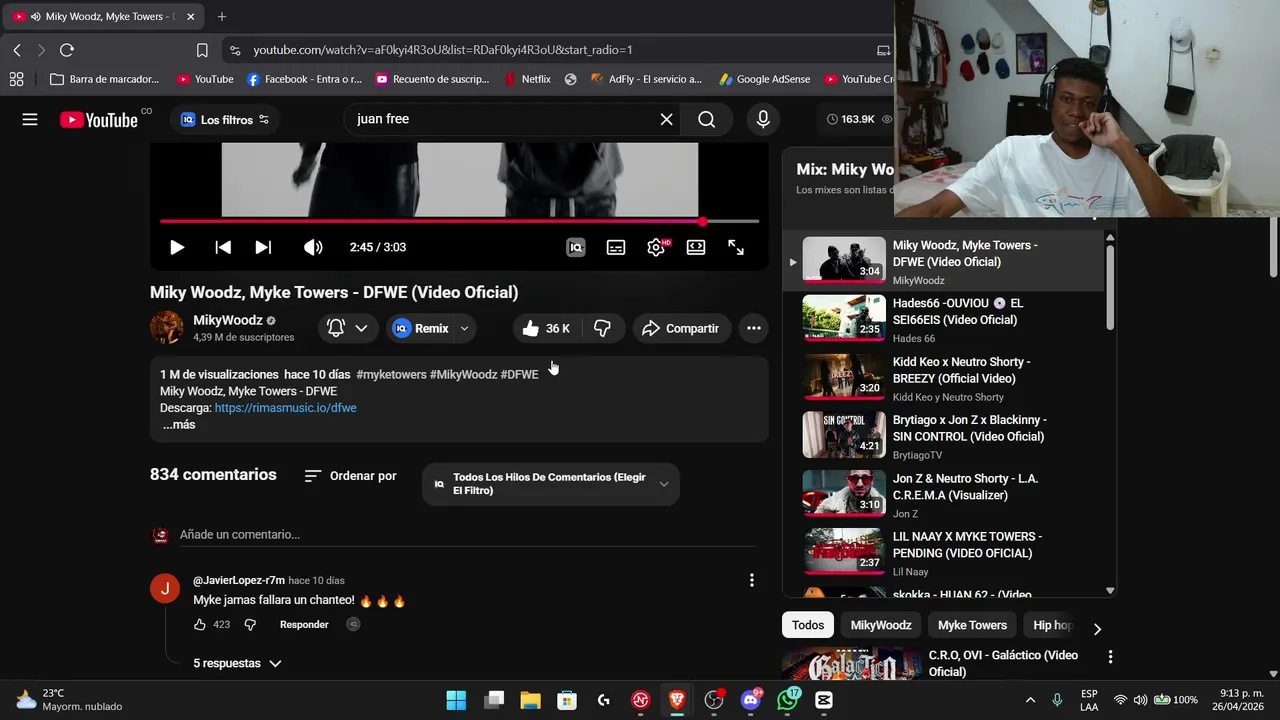Select the 'MikyWoodz' filter chip
The width and height of the screenshot is (1280, 720).
click(881, 625)
